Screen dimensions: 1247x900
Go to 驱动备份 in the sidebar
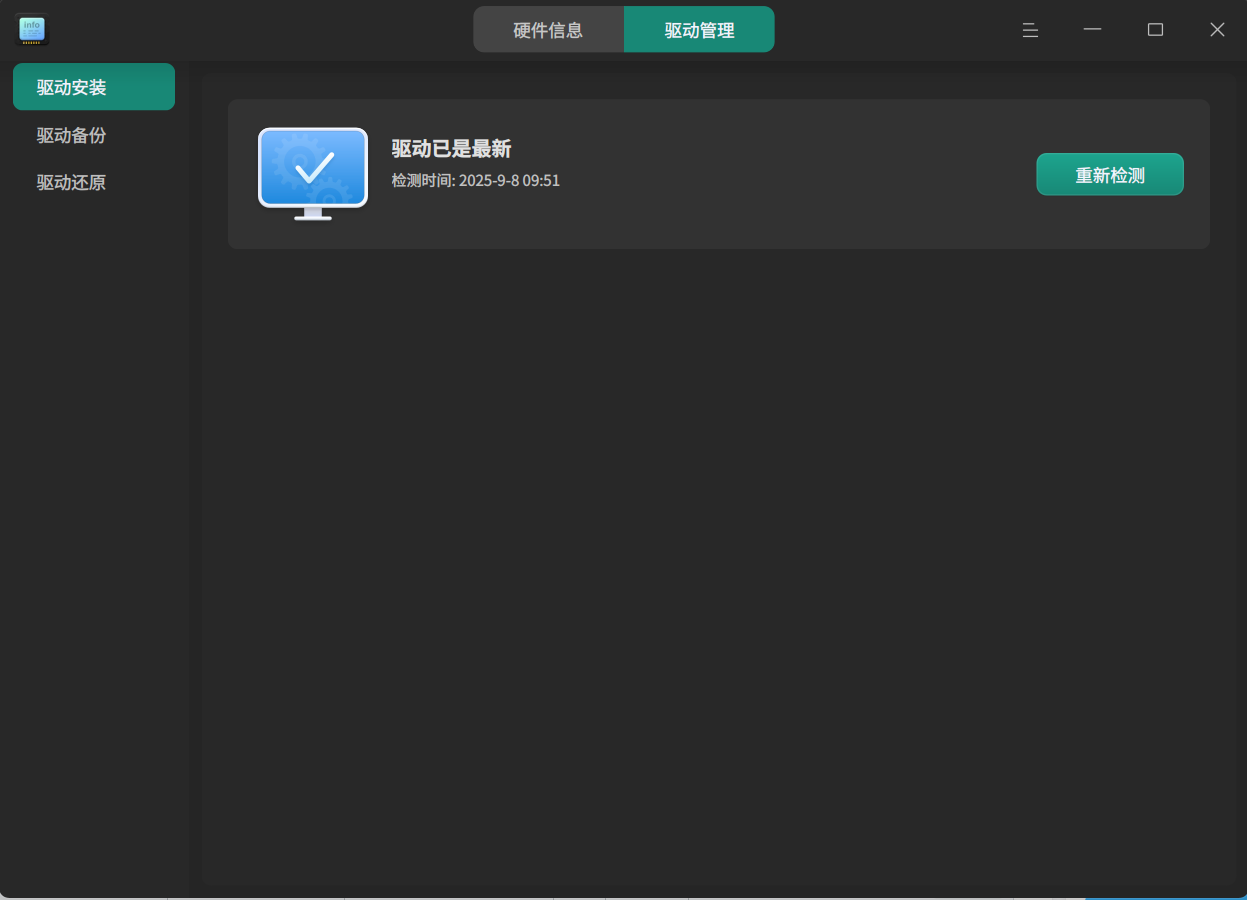(x=94, y=135)
